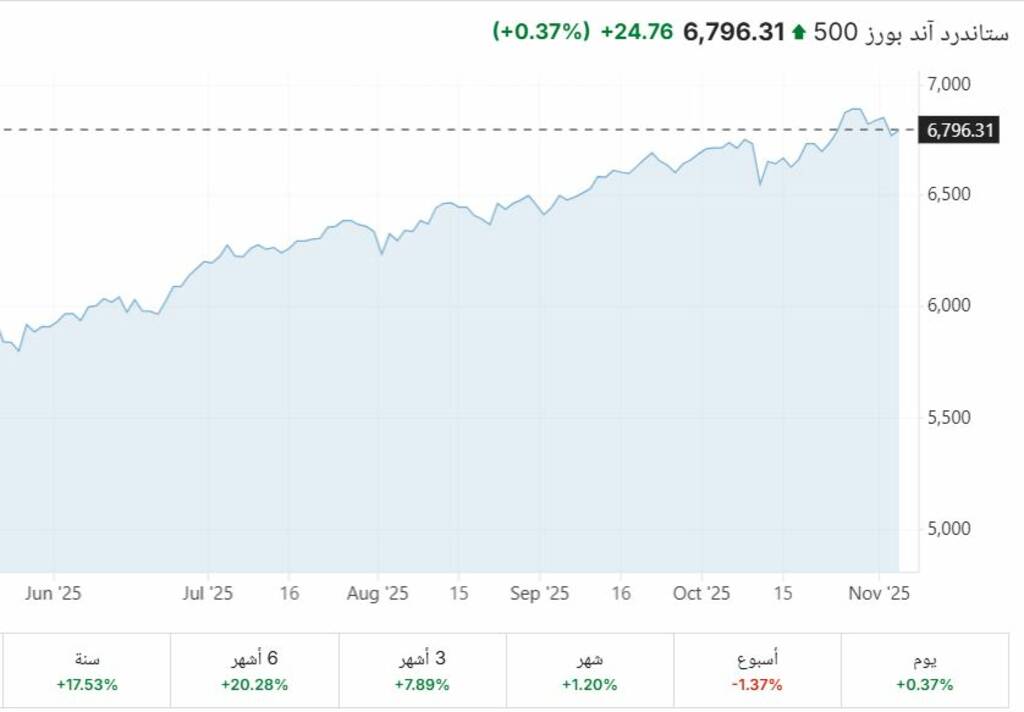Click the Oct '25 date label
The width and height of the screenshot is (1024, 712).
pos(701,593)
